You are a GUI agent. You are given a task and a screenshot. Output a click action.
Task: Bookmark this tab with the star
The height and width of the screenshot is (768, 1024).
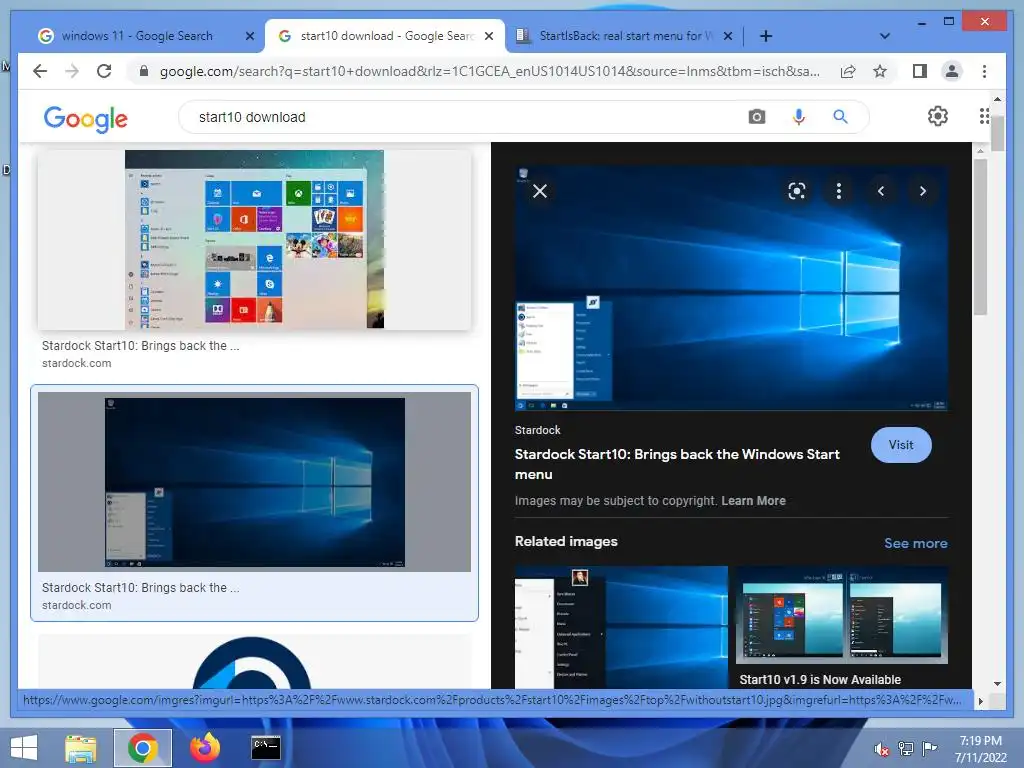880,71
